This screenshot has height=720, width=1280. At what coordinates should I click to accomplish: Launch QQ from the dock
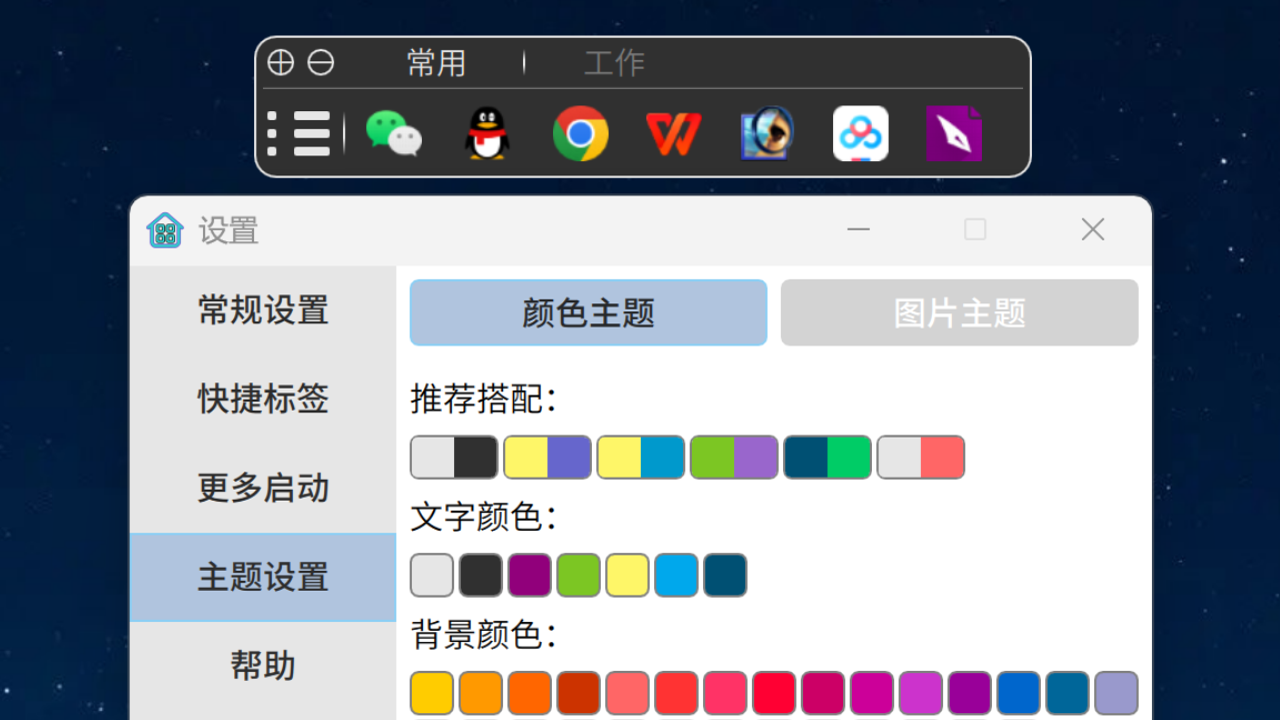pos(485,134)
